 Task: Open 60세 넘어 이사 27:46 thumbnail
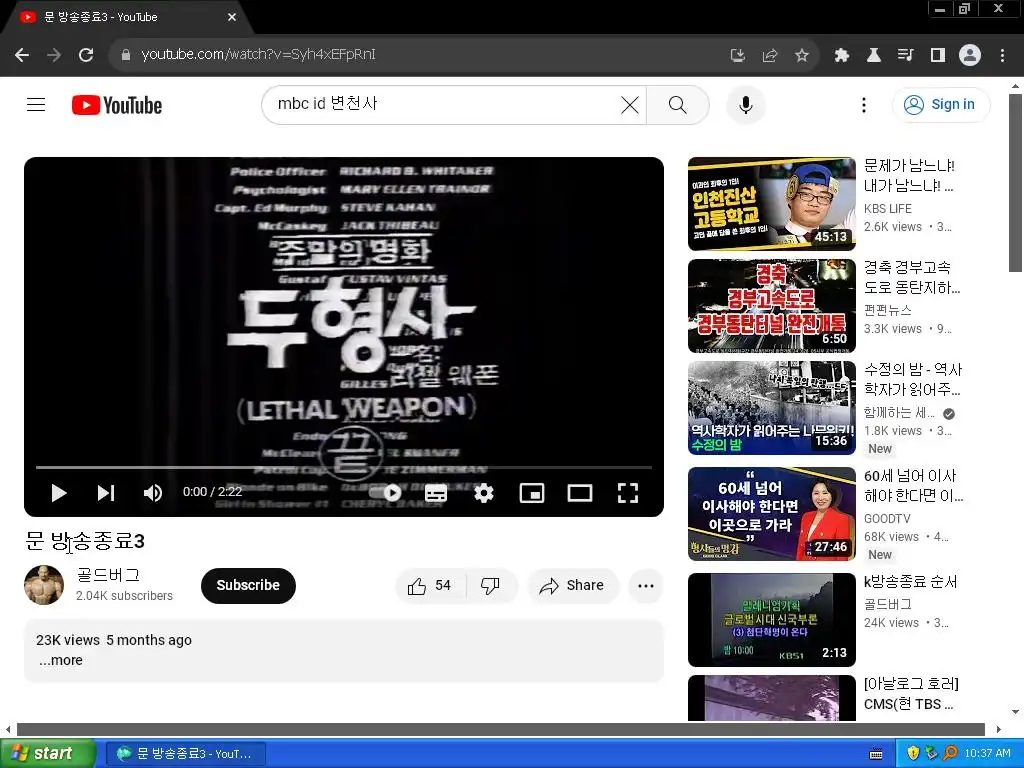pyautogui.click(x=772, y=513)
